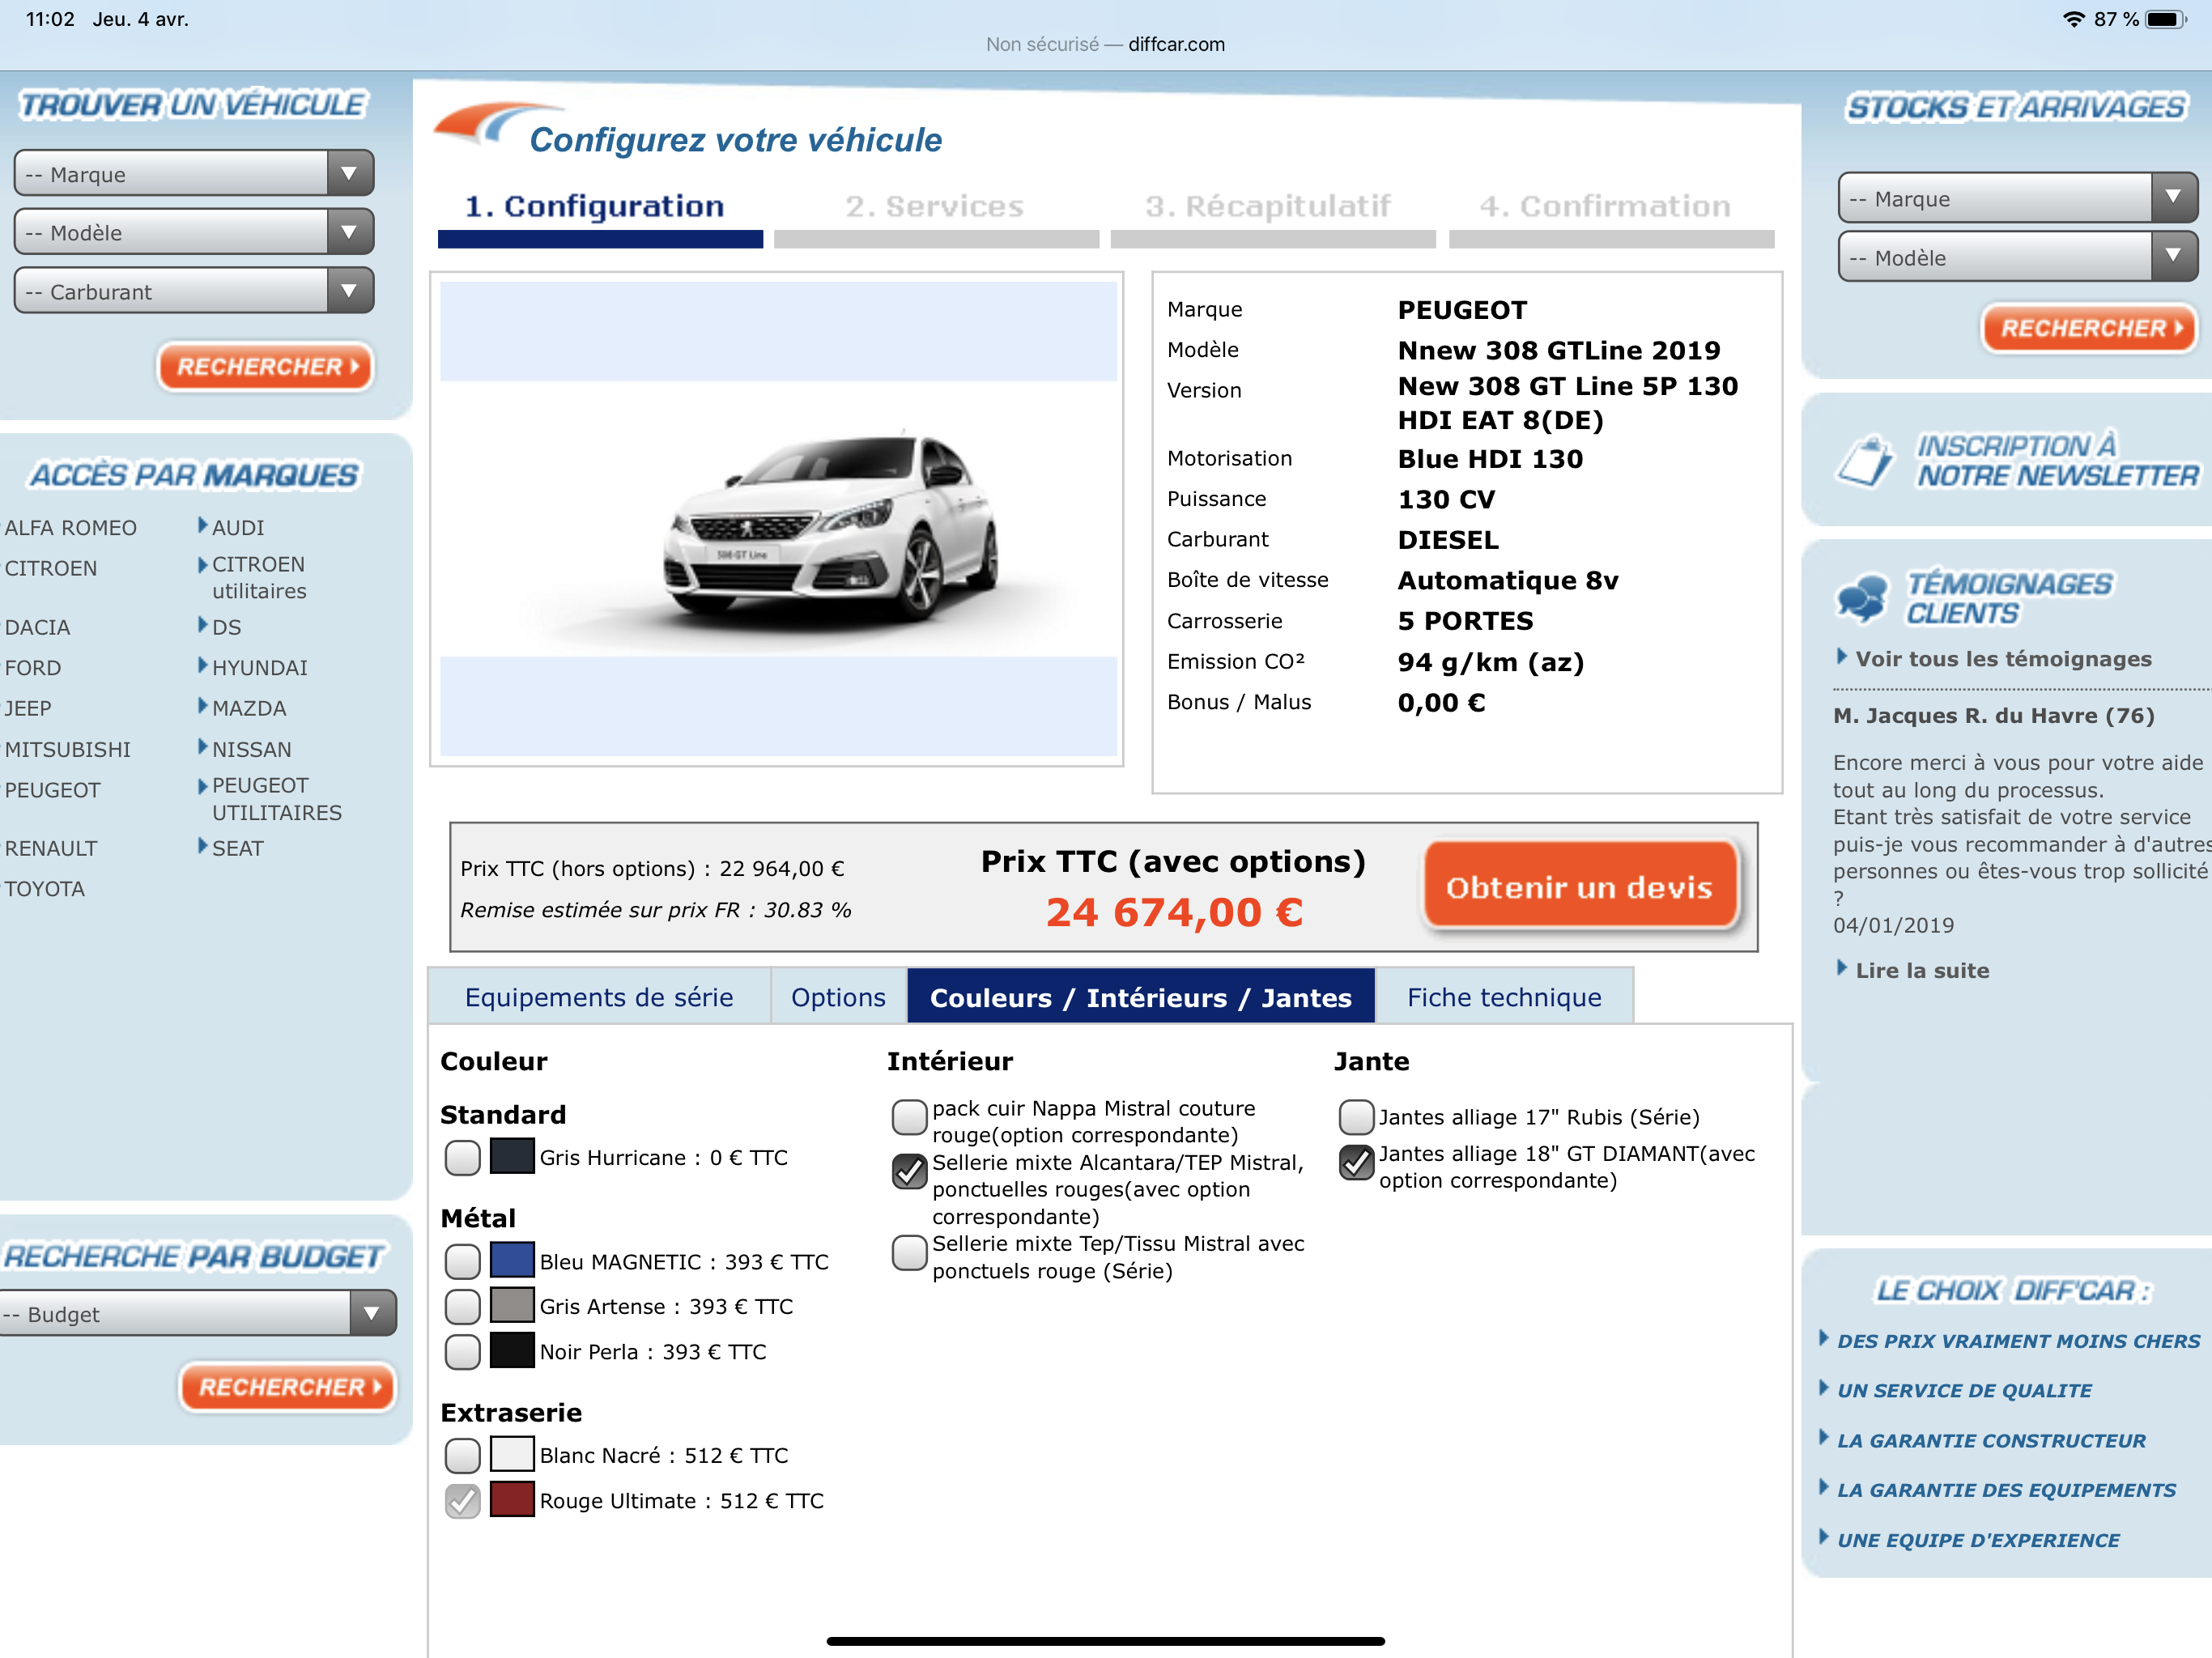Click the newsletter notepad icon
This screenshot has width=2212, height=1658.
coord(1866,461)
